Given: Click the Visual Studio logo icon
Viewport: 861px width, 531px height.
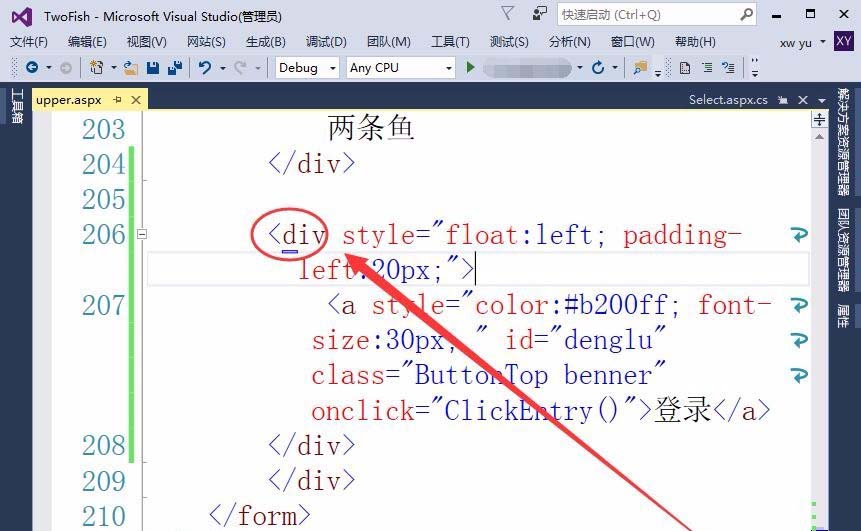Looking at the screenshot, I should point(22,16).
